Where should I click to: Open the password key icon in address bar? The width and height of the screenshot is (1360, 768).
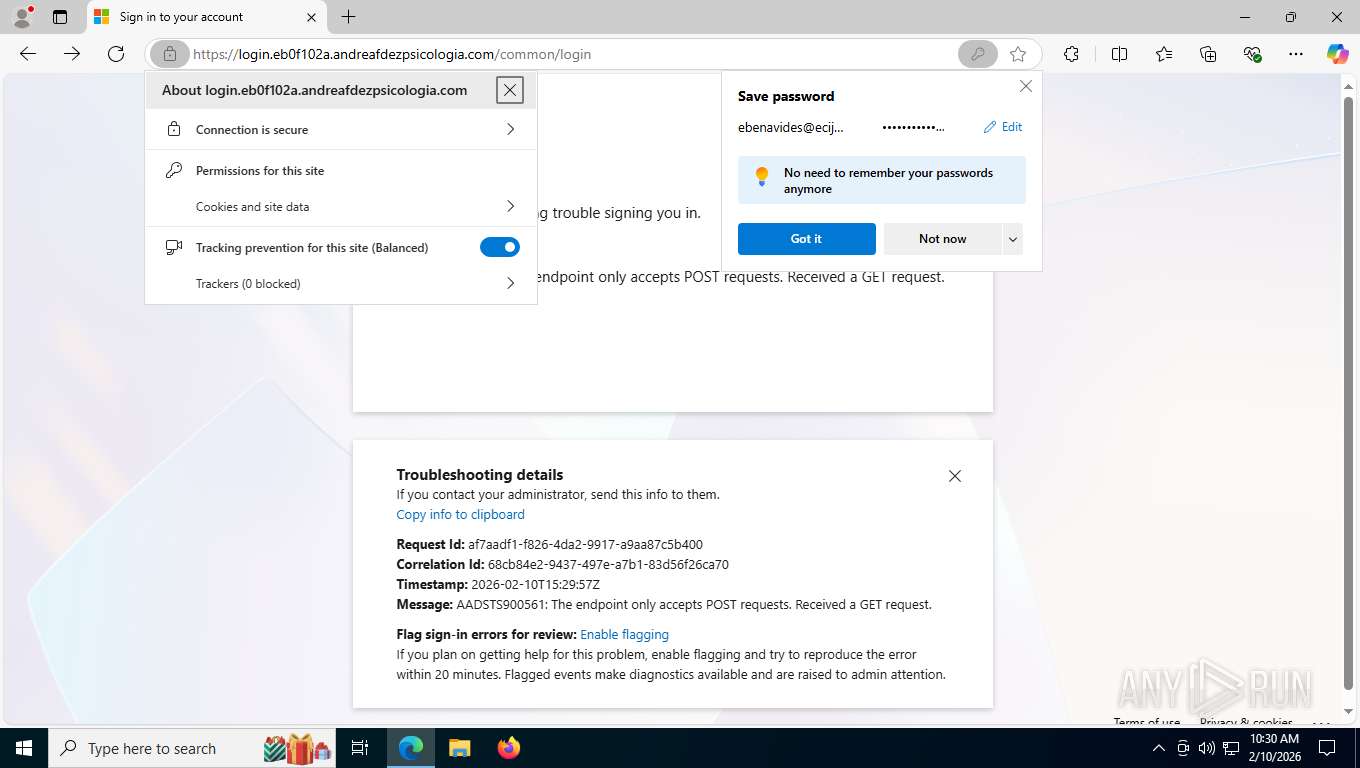click(x=977, y=54)
